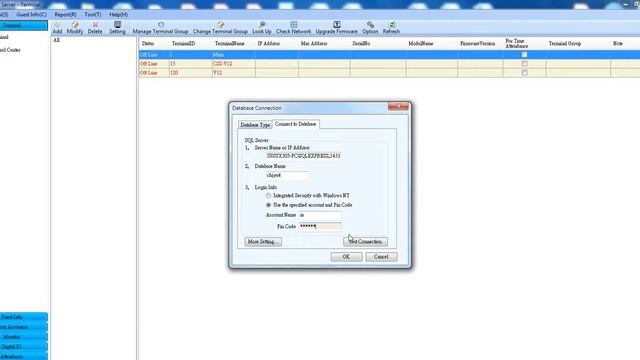Click the Look Up toolbar icon
640x360 pixels.
[x=262, y=28]
